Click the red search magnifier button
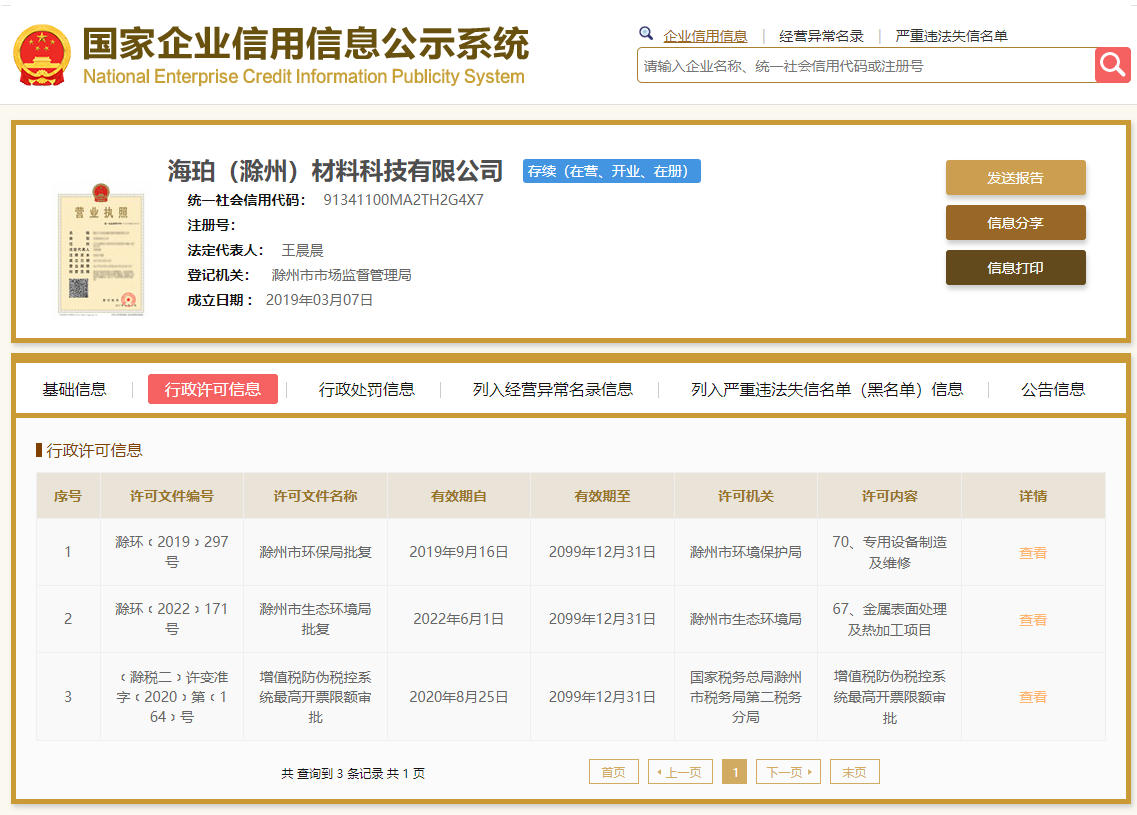The height and width of the screenshot is (815, 1137). point(1112,65)
